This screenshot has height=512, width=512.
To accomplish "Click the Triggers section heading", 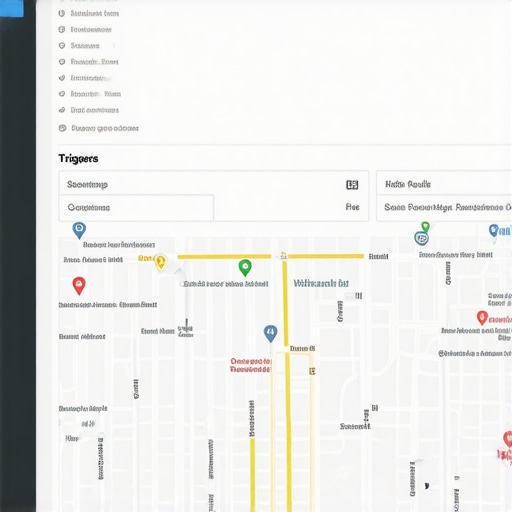I will pyautogui.click(x=78, y=159).
